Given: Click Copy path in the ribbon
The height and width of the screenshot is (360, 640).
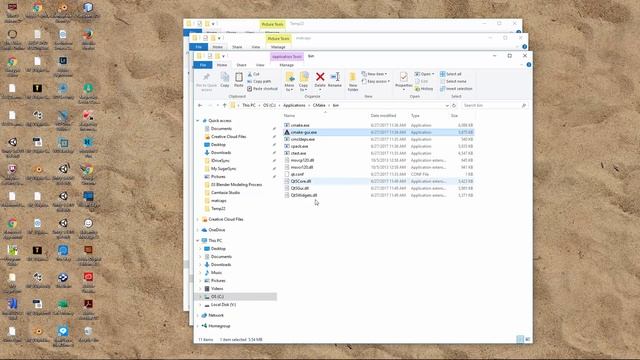Looking at the screenshot, I should point(259,81).
